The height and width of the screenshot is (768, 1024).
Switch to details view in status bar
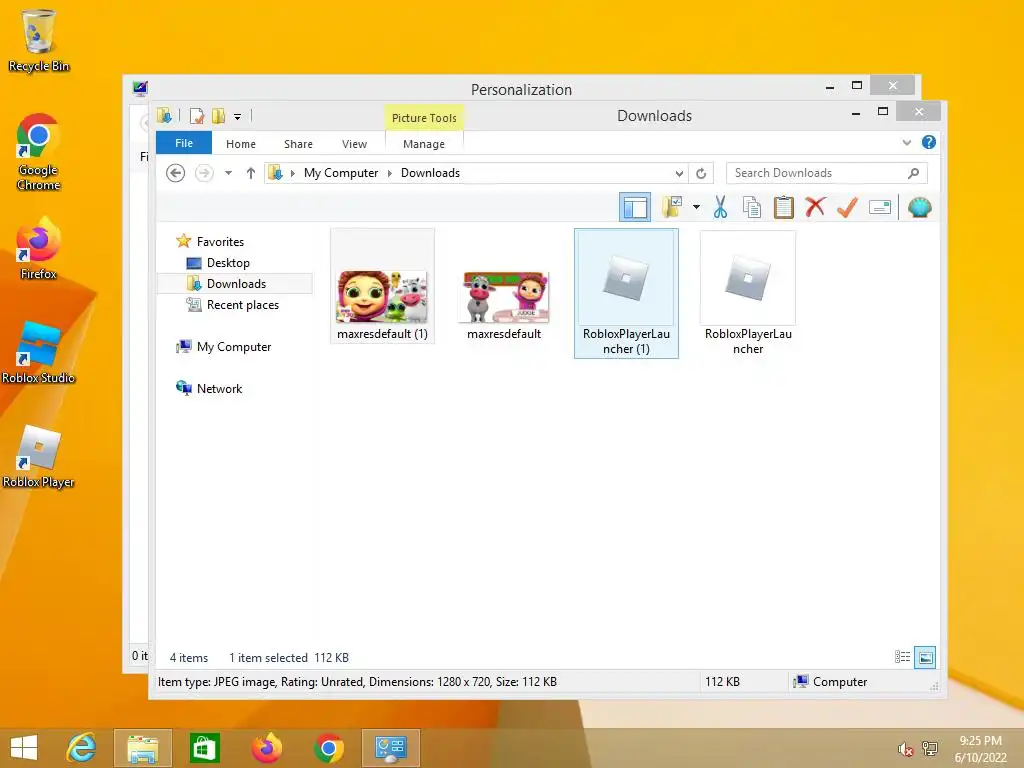coord(903,657)
